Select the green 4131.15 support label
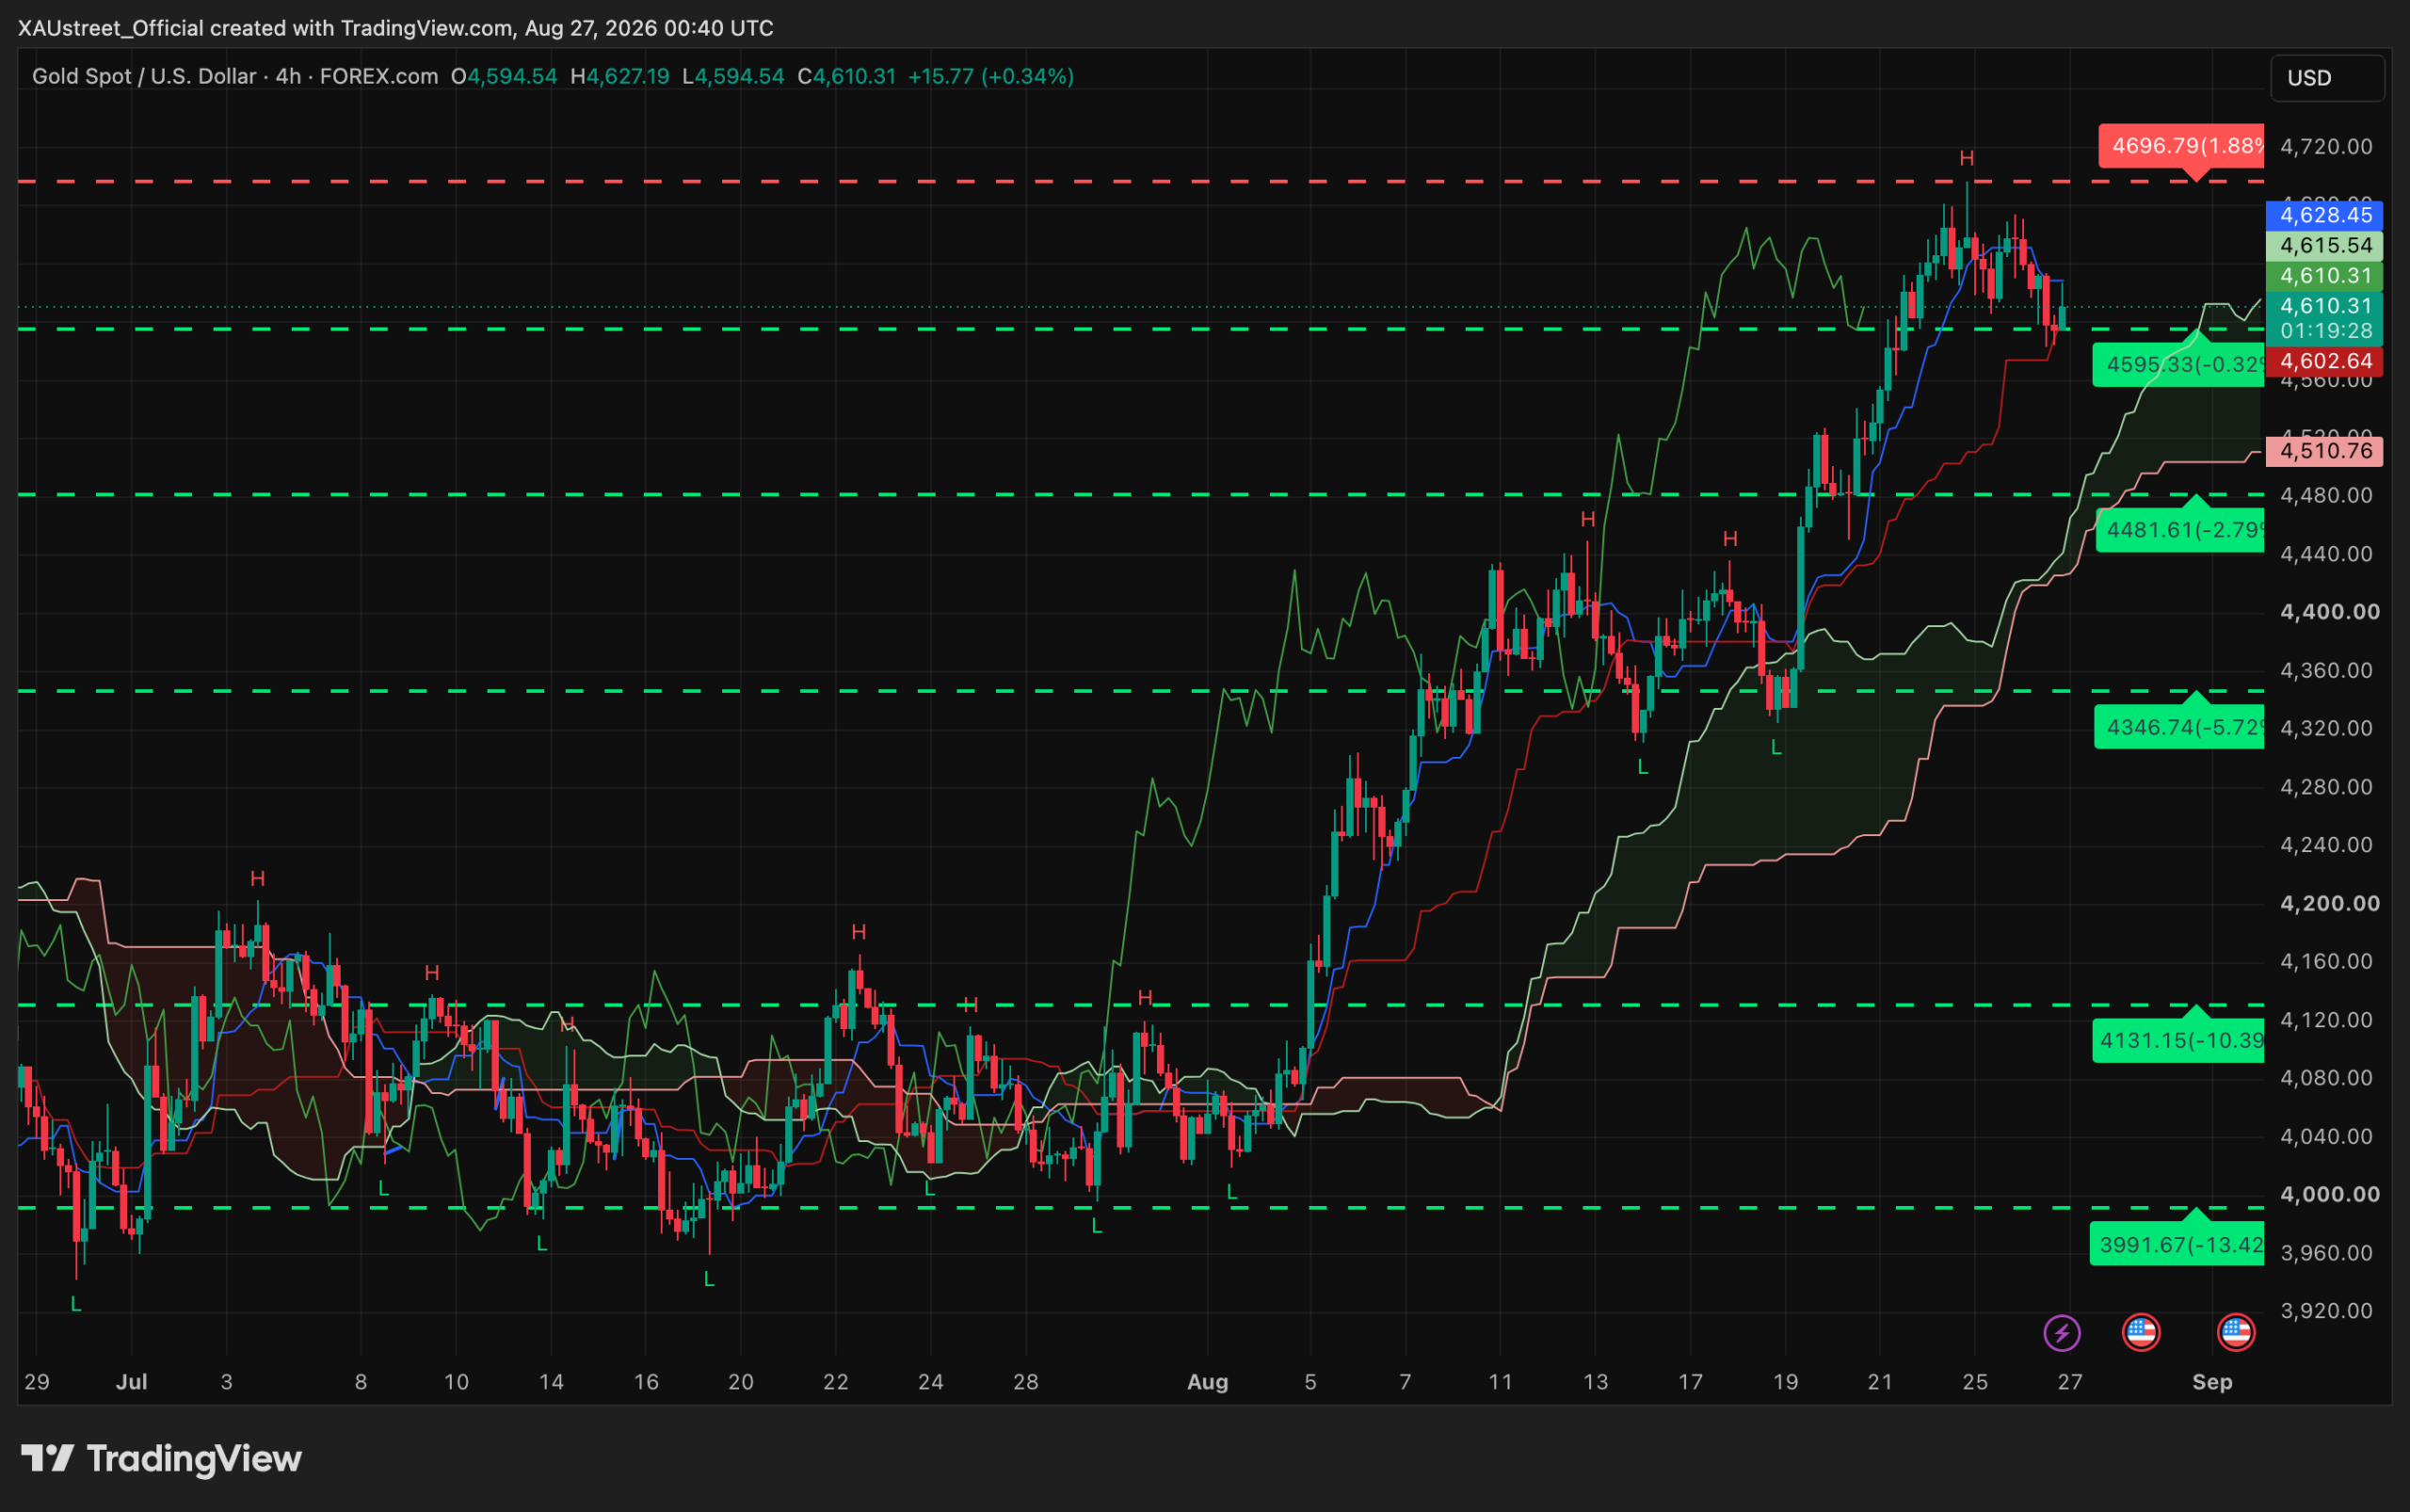 tap(2178, 1040)
